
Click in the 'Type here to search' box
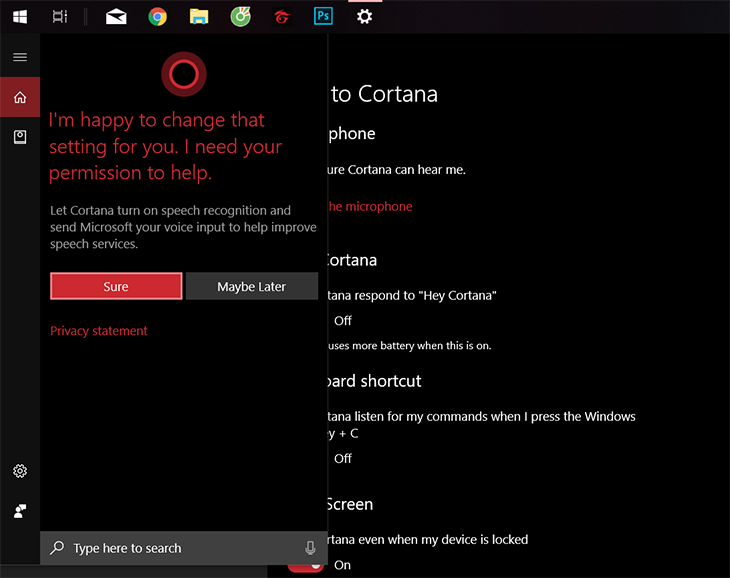(184, 548)
